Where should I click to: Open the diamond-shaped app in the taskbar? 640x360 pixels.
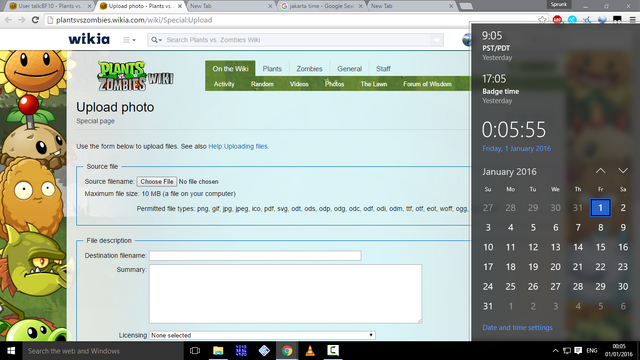[264, 351]
